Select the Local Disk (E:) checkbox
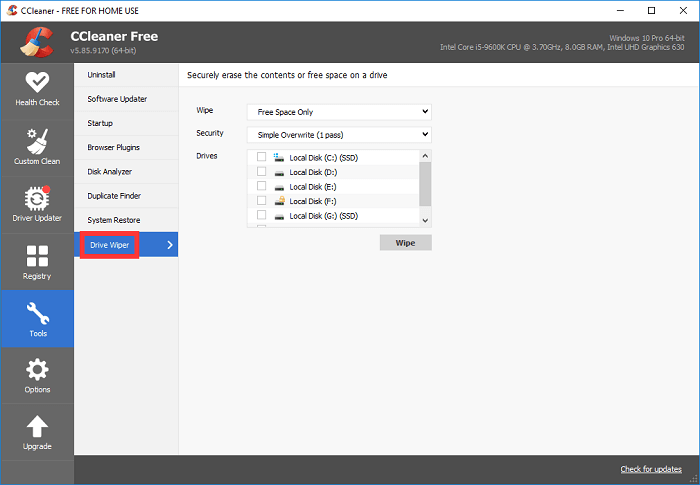The image size is (700, 485). point(262,186)
